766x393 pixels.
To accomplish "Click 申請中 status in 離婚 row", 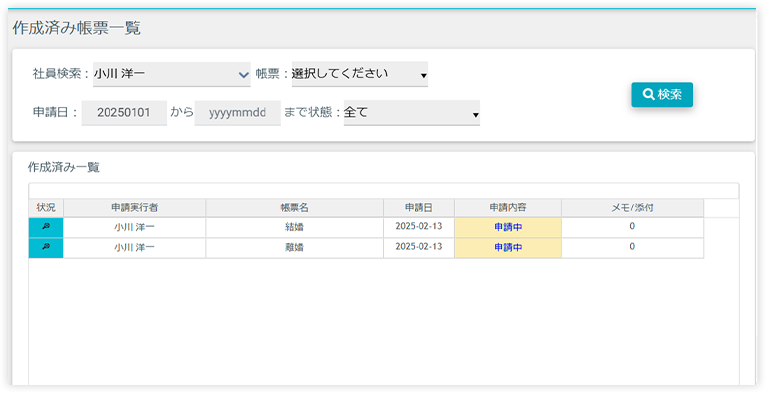I will 508,248.
